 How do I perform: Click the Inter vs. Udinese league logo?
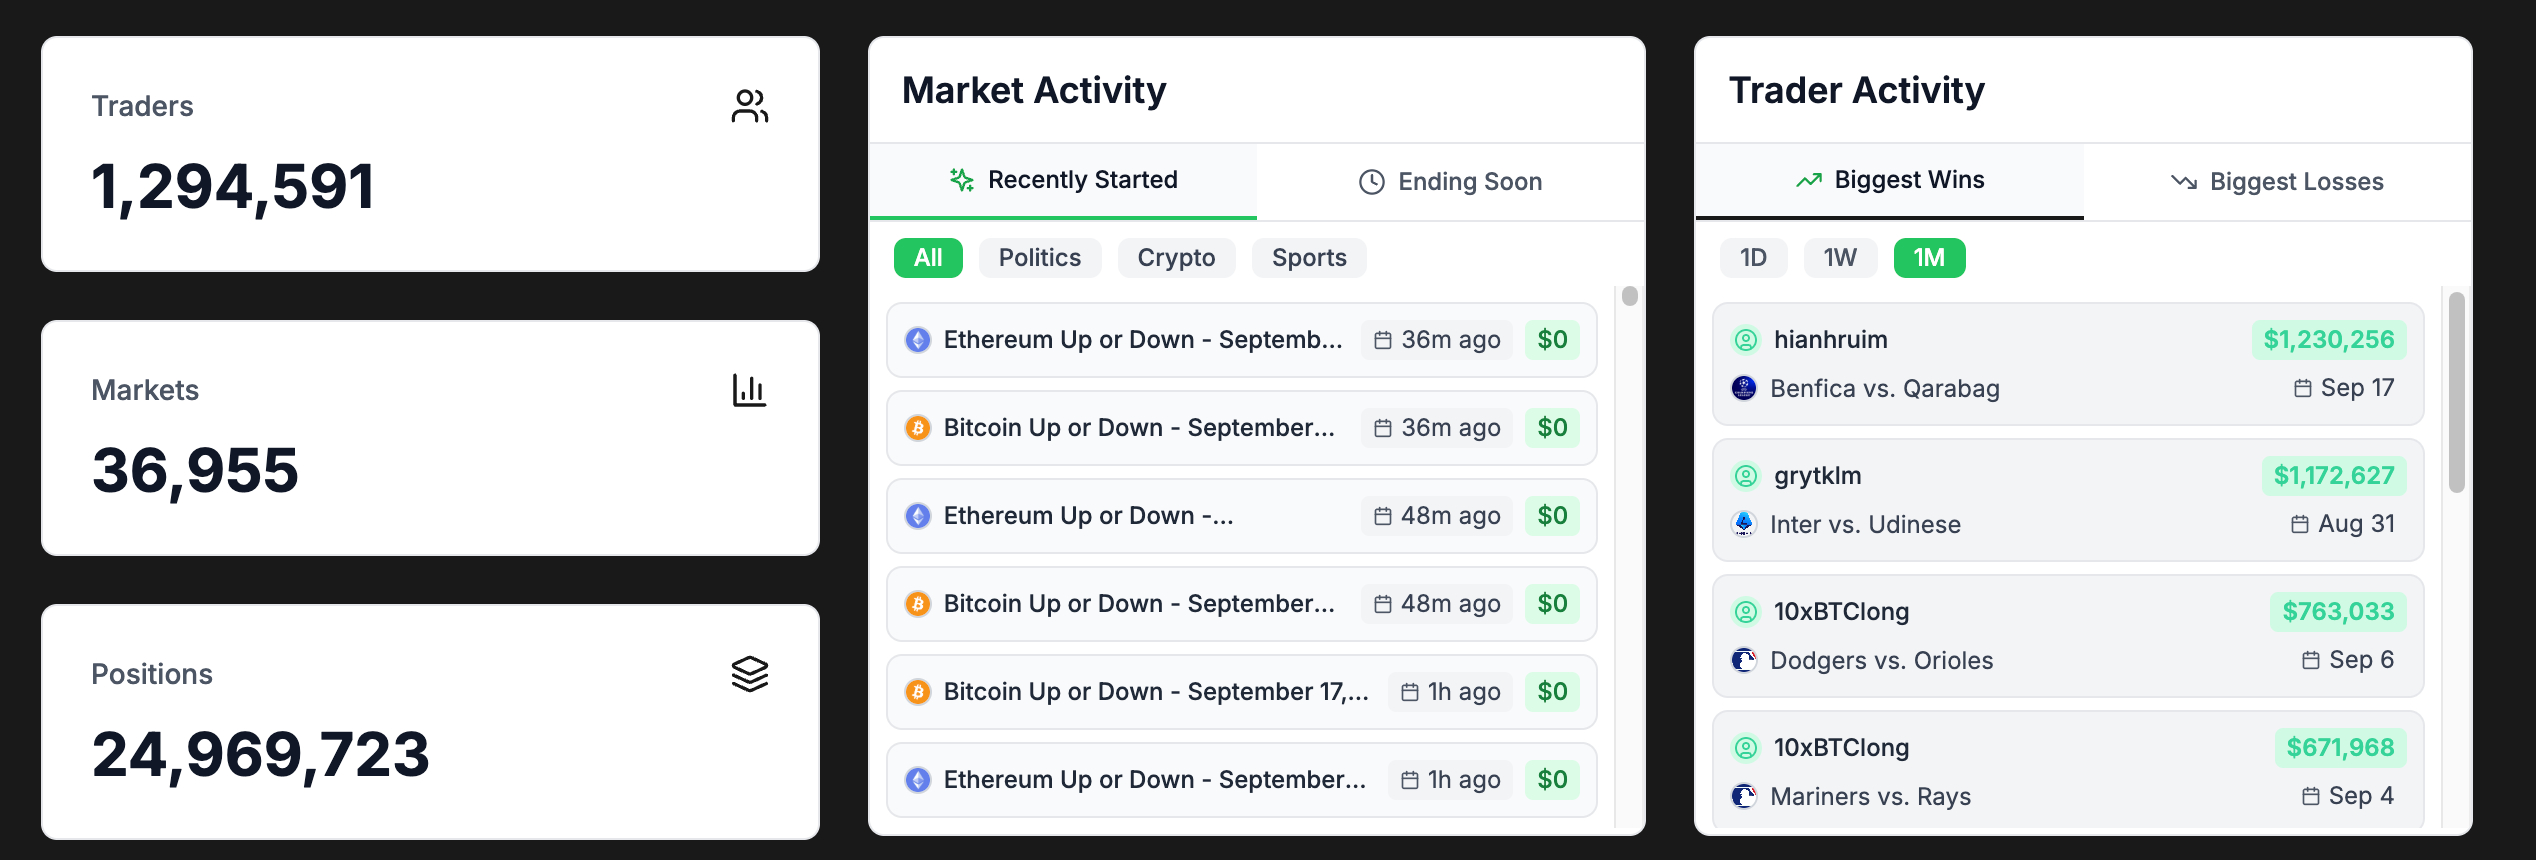point(1744,524)
